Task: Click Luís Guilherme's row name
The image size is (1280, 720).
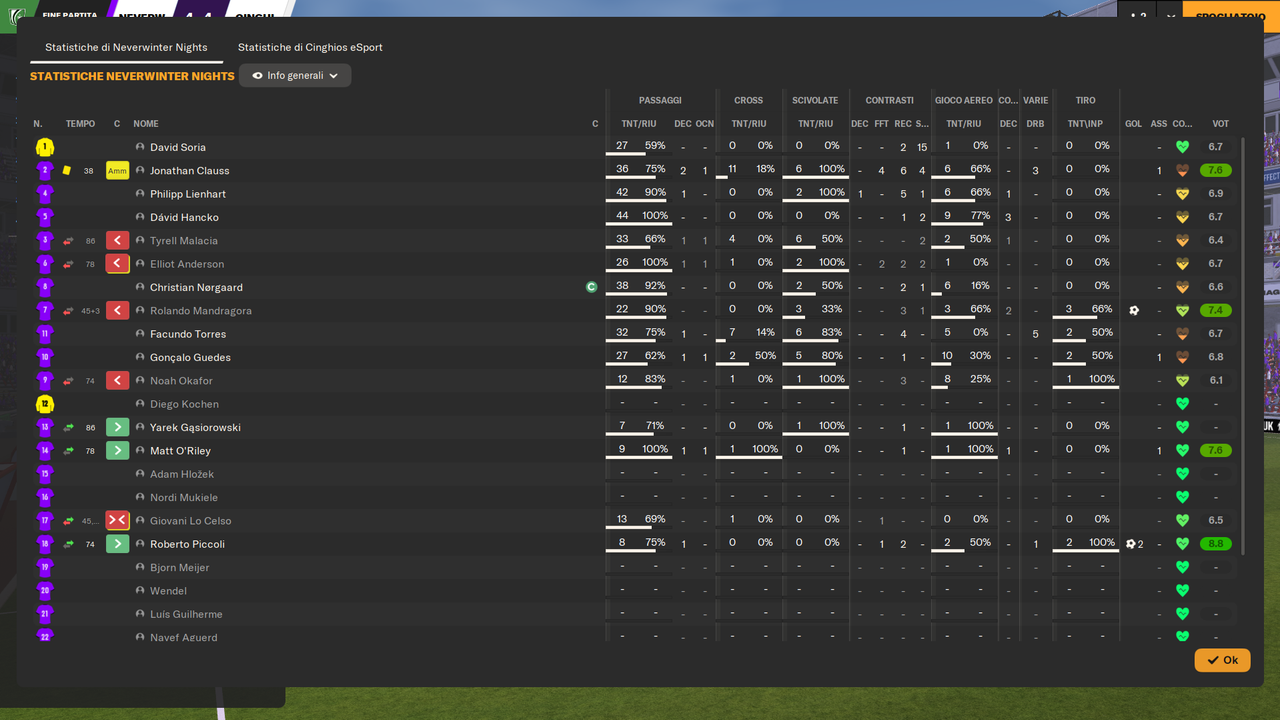Action: (186, 614)
